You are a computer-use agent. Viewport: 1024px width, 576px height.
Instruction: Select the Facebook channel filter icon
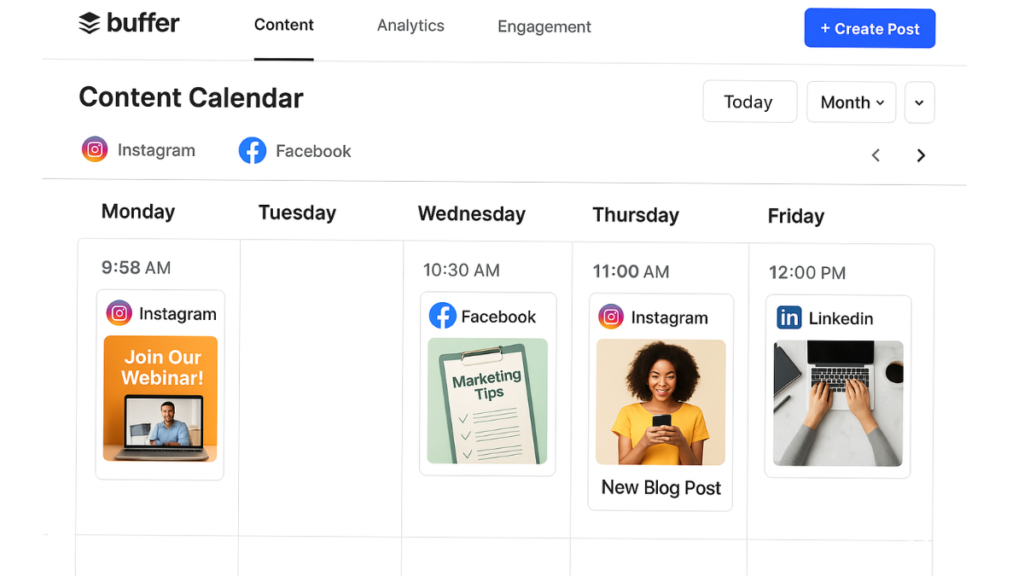[252, 150]
